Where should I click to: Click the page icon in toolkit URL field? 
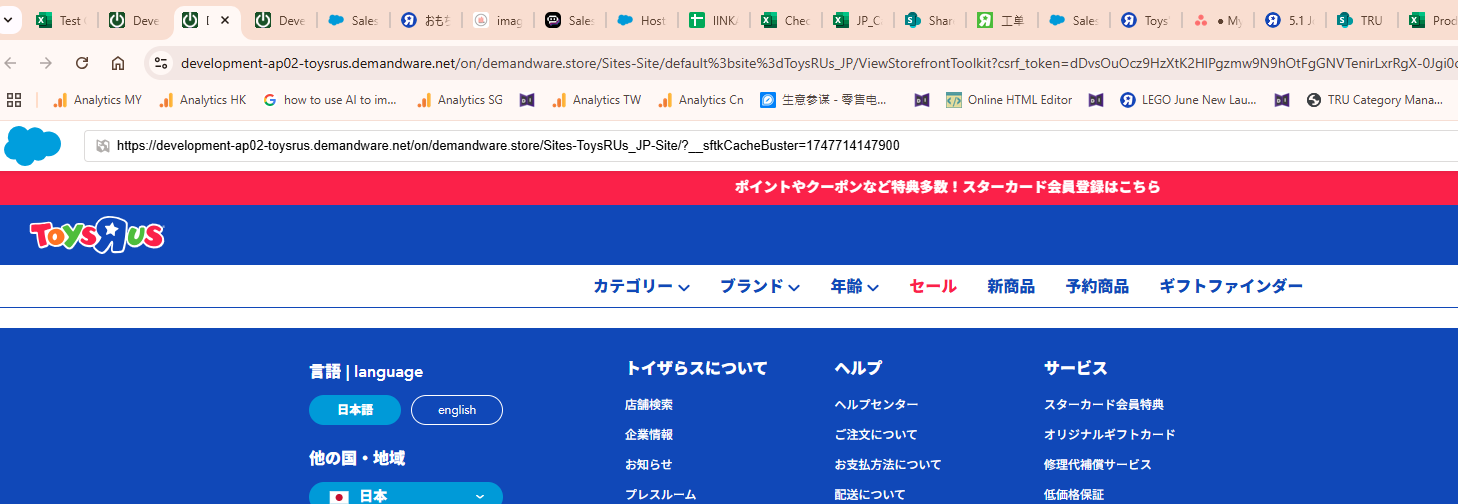102,146
